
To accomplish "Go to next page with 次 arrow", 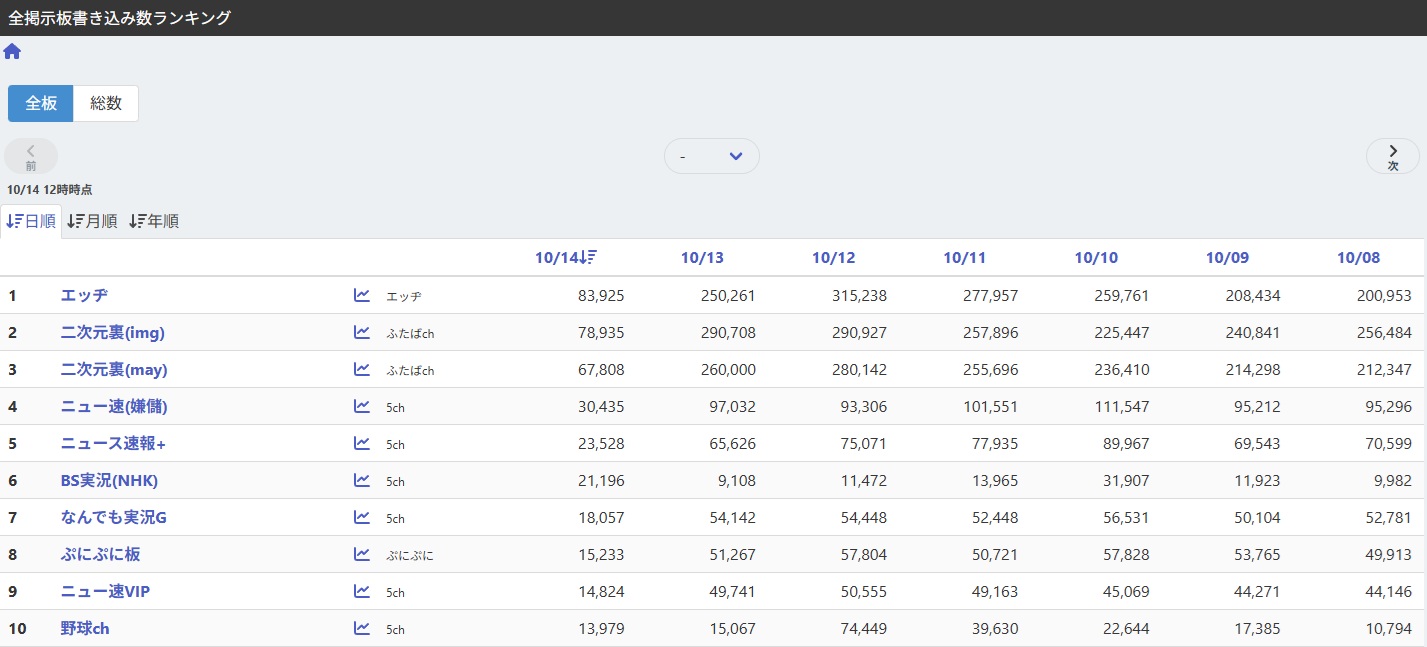I will (1392, 156).
